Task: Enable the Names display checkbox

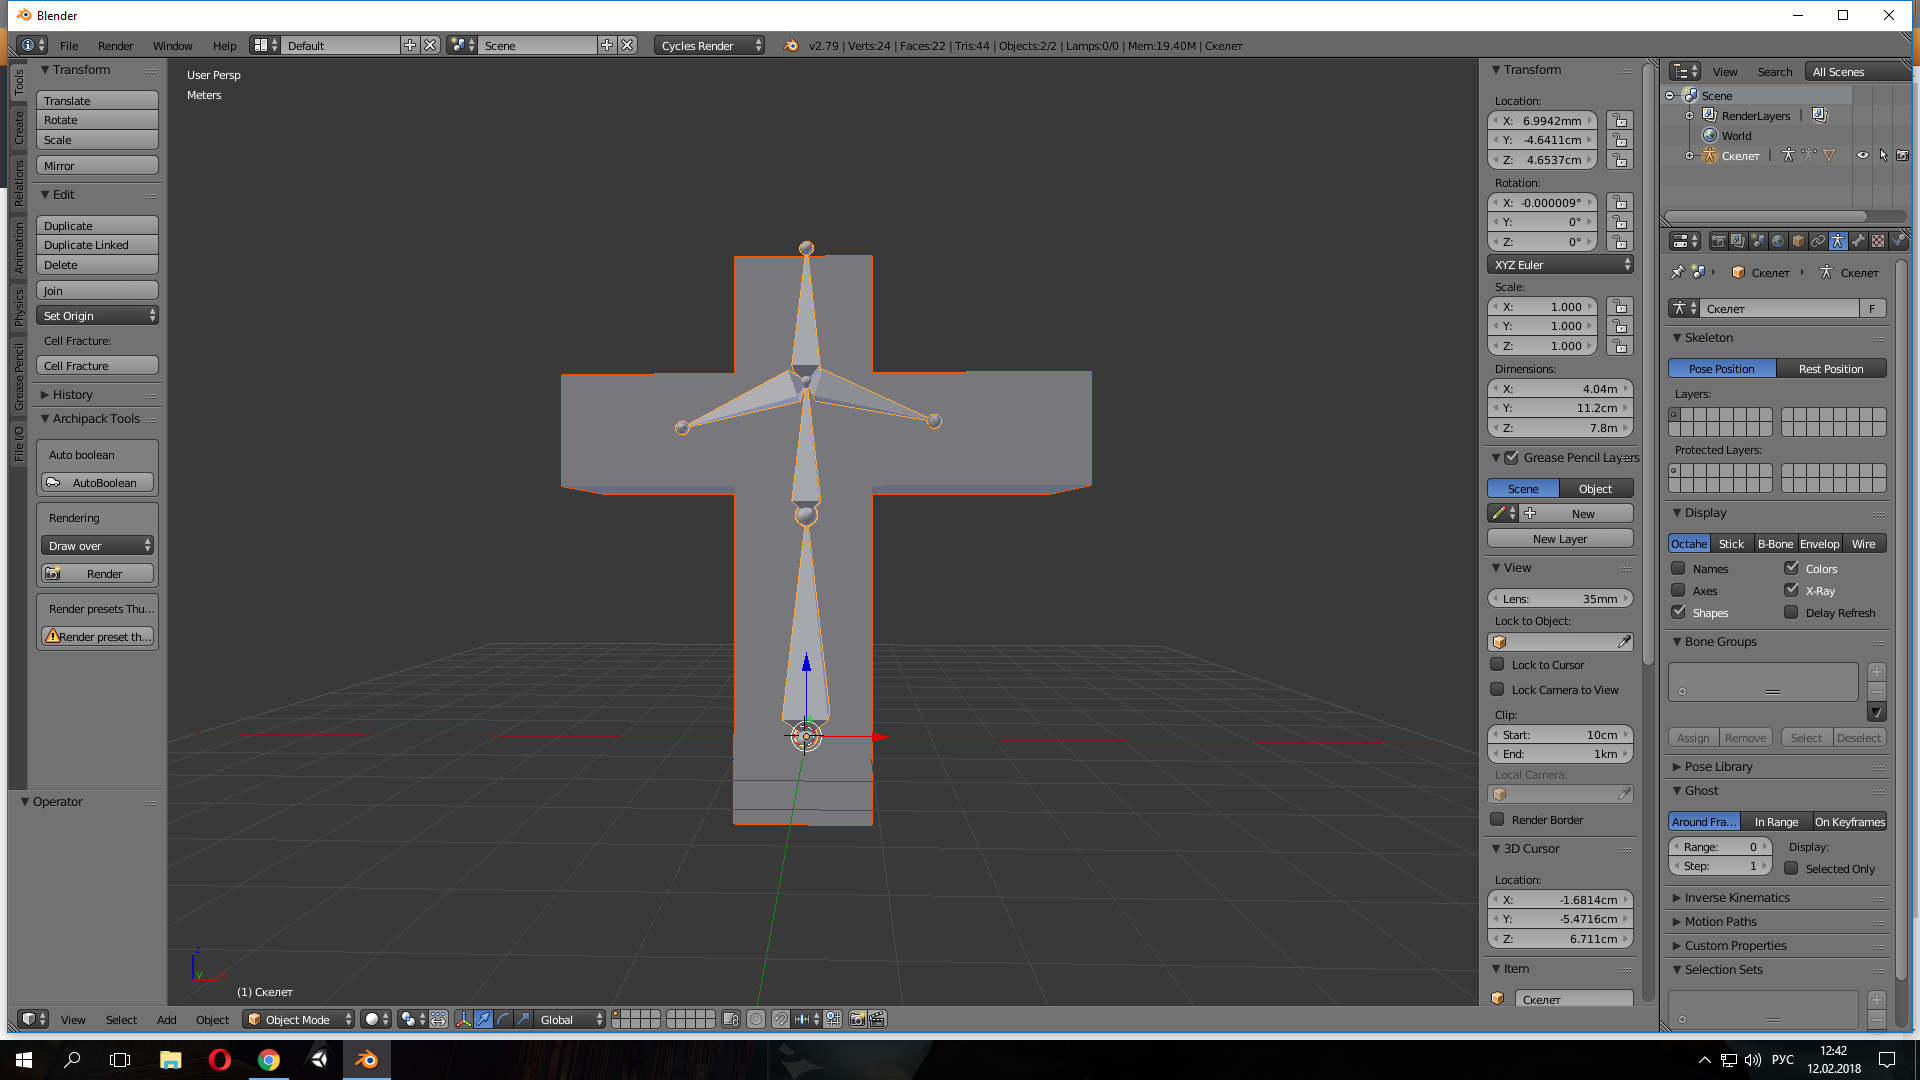Action: [1679, 568]
